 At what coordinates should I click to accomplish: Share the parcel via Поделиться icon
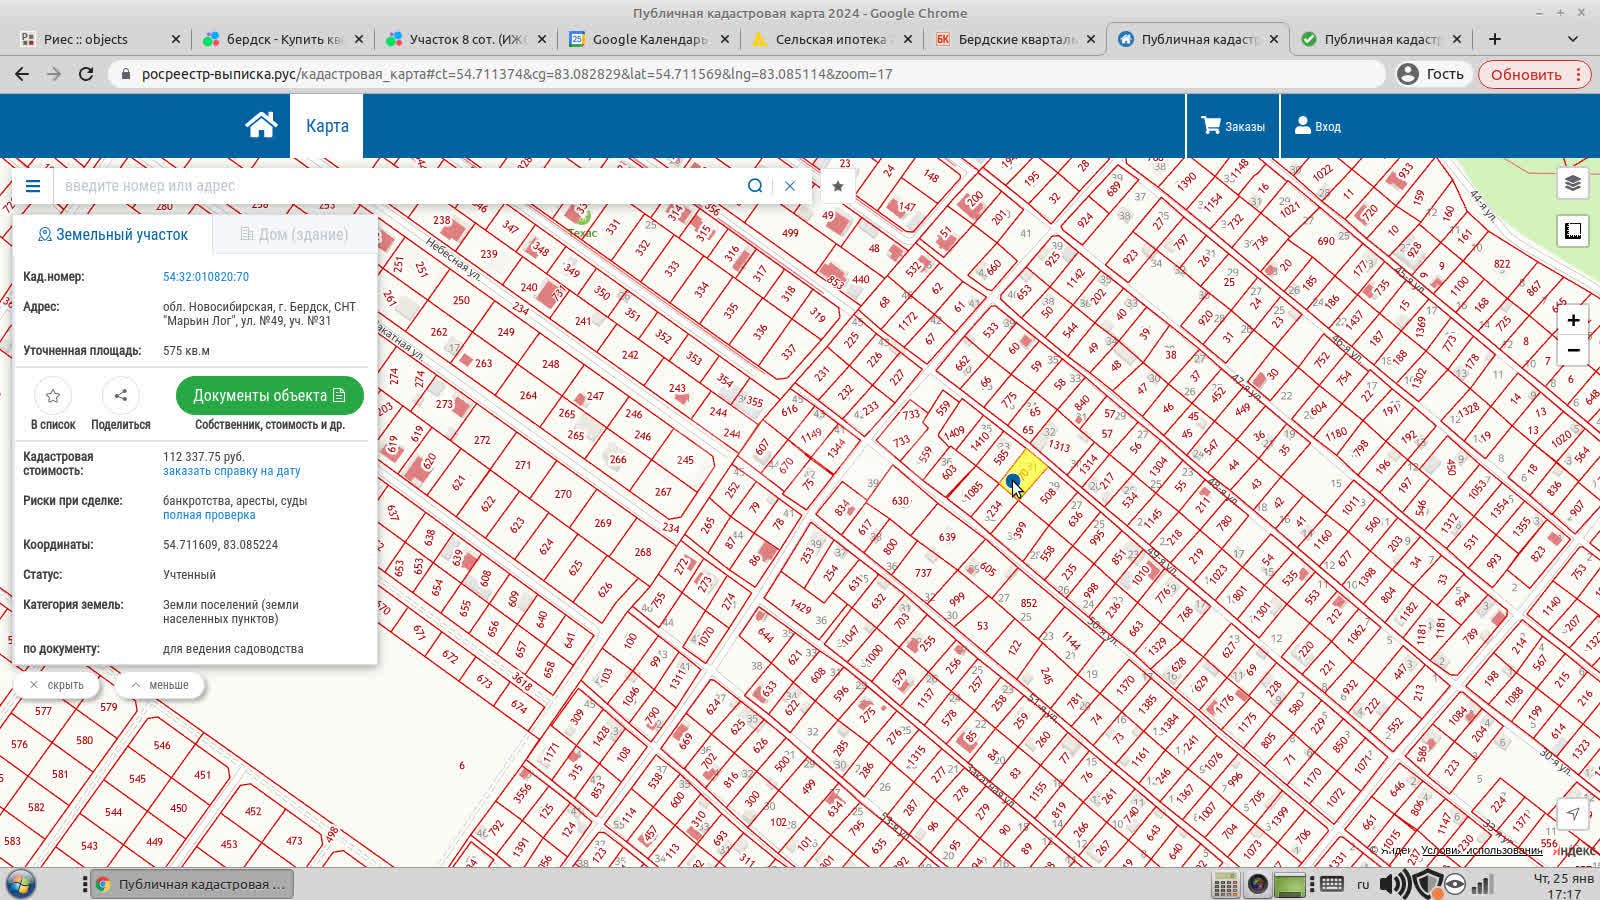pyautogui.click(x=121, y=396)
